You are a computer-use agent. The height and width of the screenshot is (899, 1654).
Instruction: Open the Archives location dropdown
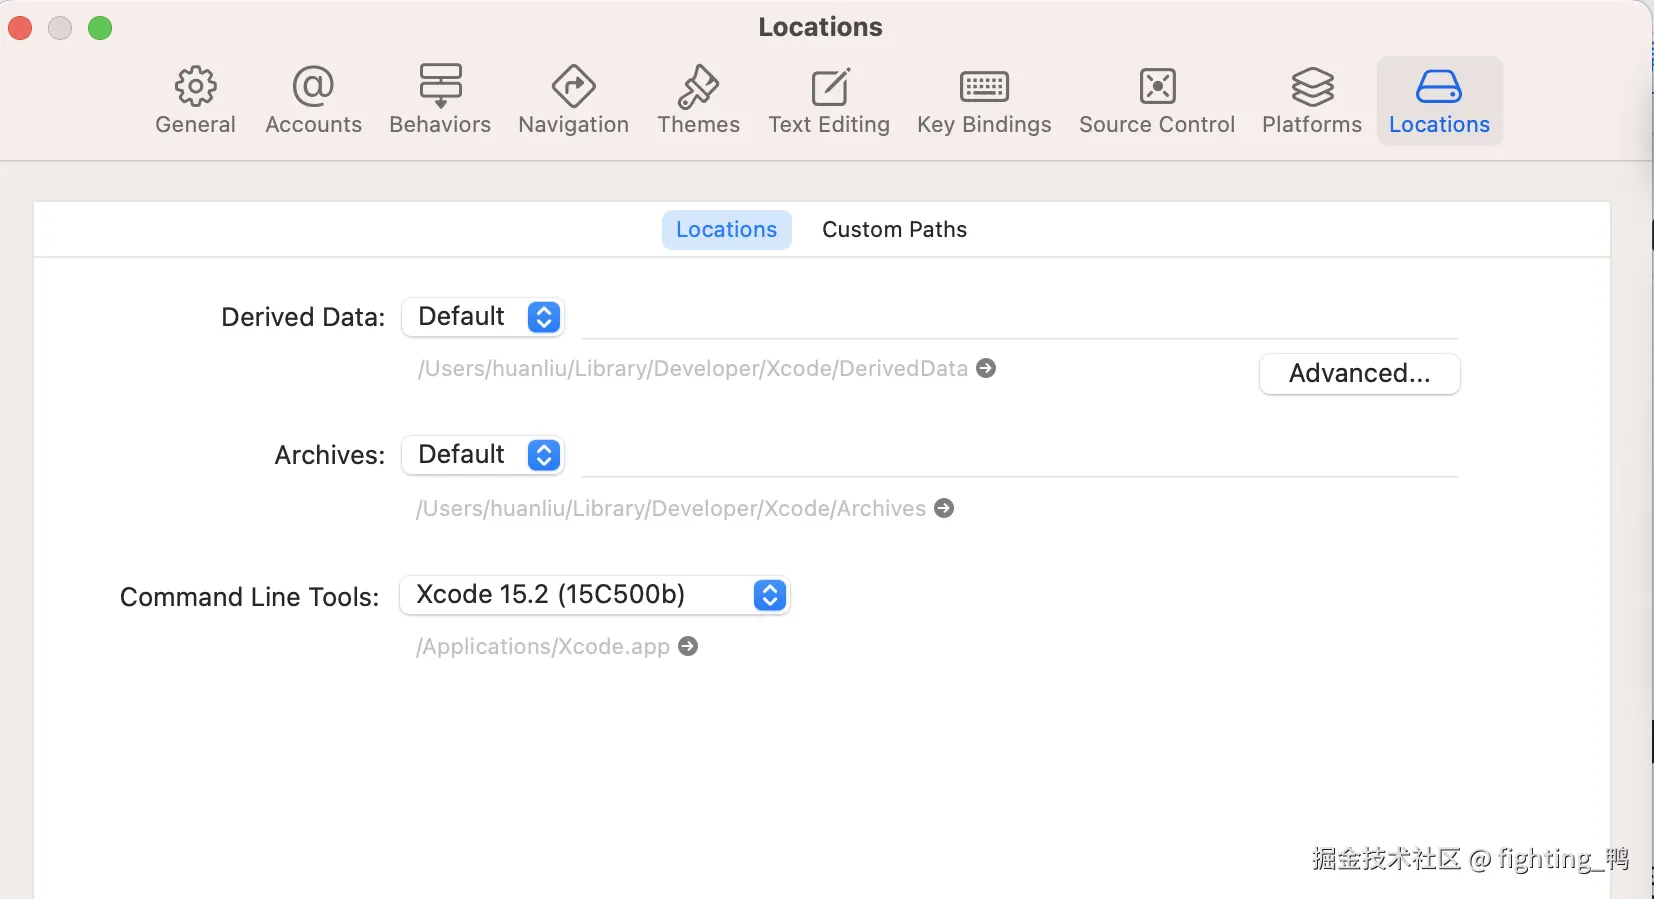pos(483,455)
